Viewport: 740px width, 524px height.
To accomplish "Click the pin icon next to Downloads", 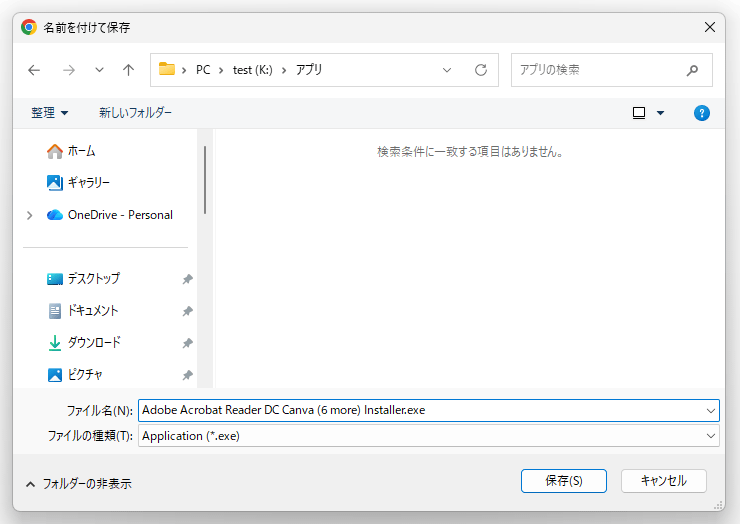I will pyautogui.click(x=187, y=343).
